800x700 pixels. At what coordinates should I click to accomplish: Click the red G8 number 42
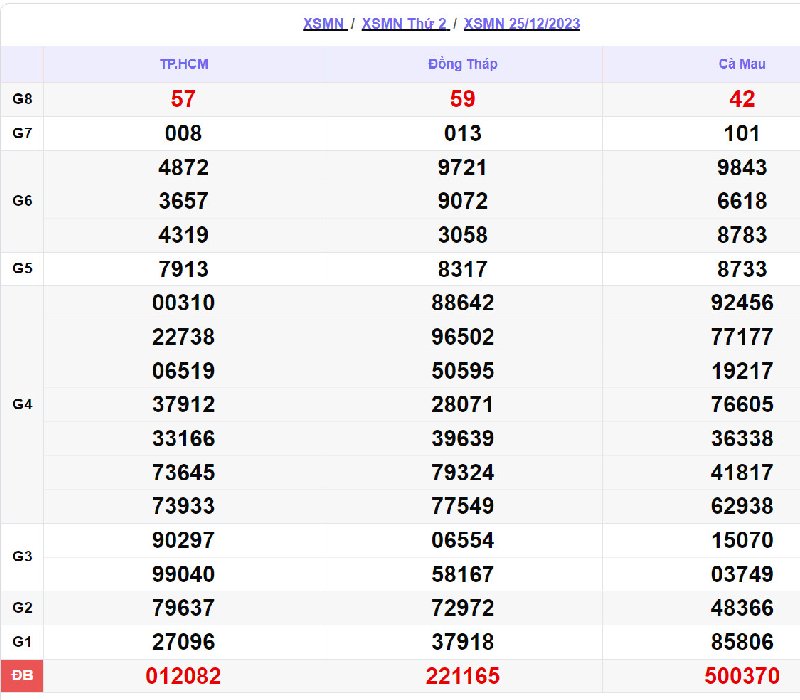click(742, 99)
